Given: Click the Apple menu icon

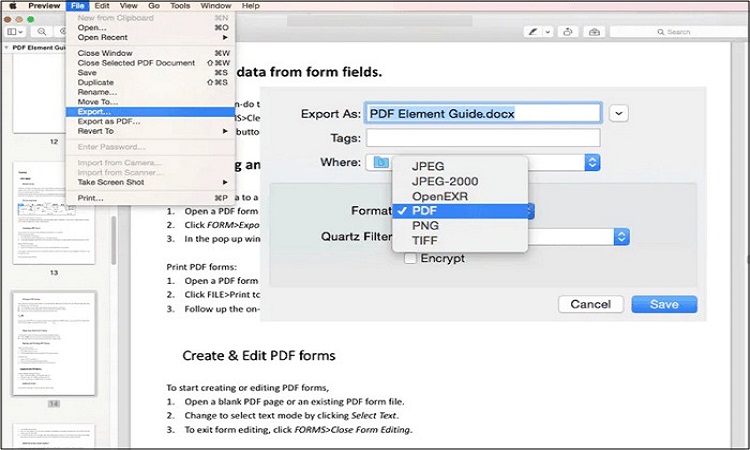Looking at the screenshot, I should point(11,6).
